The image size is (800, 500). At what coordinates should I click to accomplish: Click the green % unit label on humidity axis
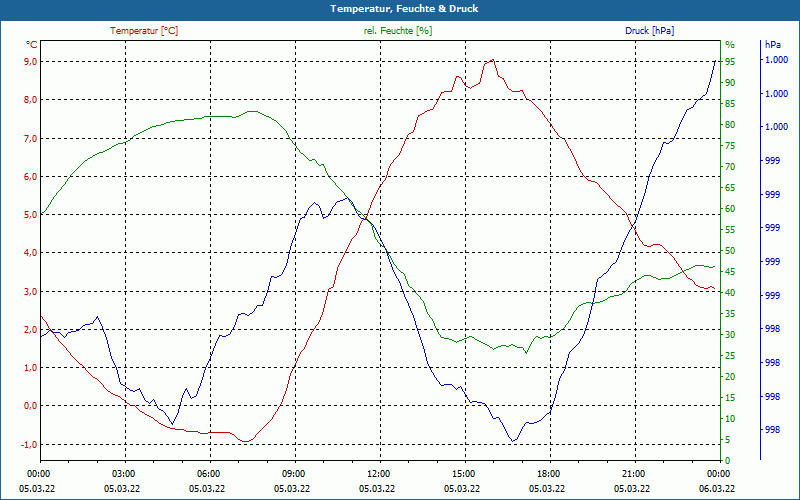click(730, 45)
